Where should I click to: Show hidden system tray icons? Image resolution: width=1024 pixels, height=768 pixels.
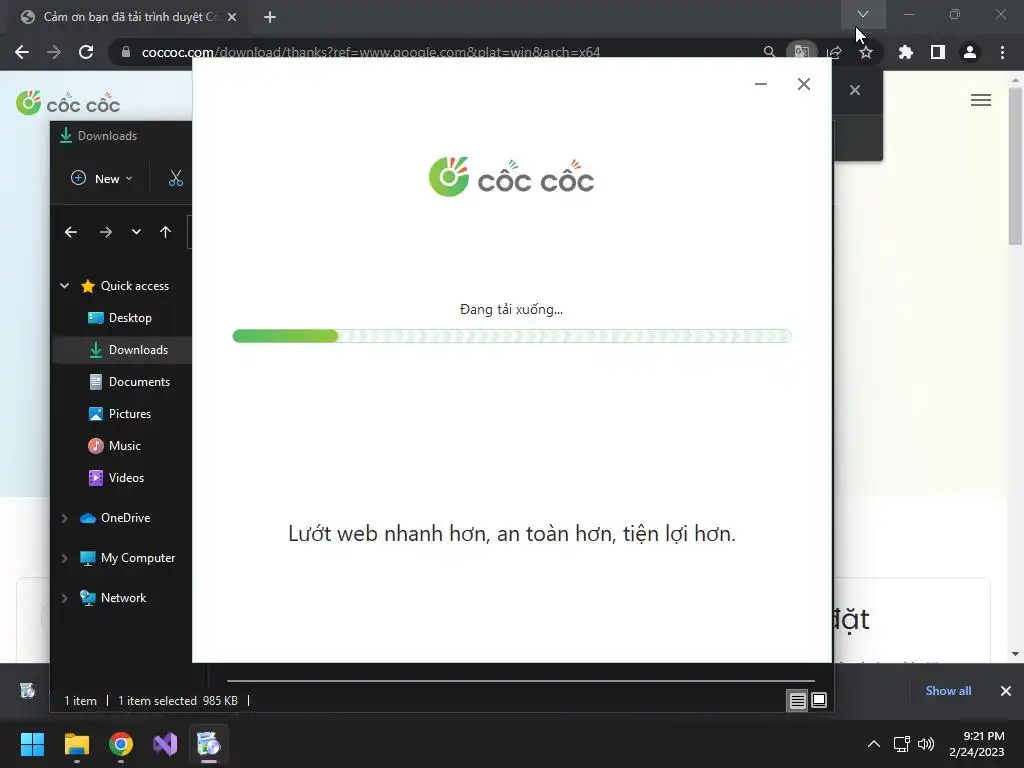click(873, 744)
